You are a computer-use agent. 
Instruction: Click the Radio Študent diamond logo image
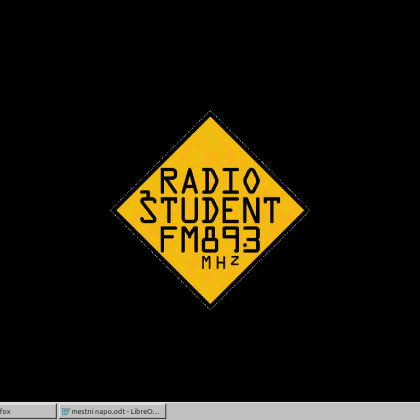click(210, 210)
